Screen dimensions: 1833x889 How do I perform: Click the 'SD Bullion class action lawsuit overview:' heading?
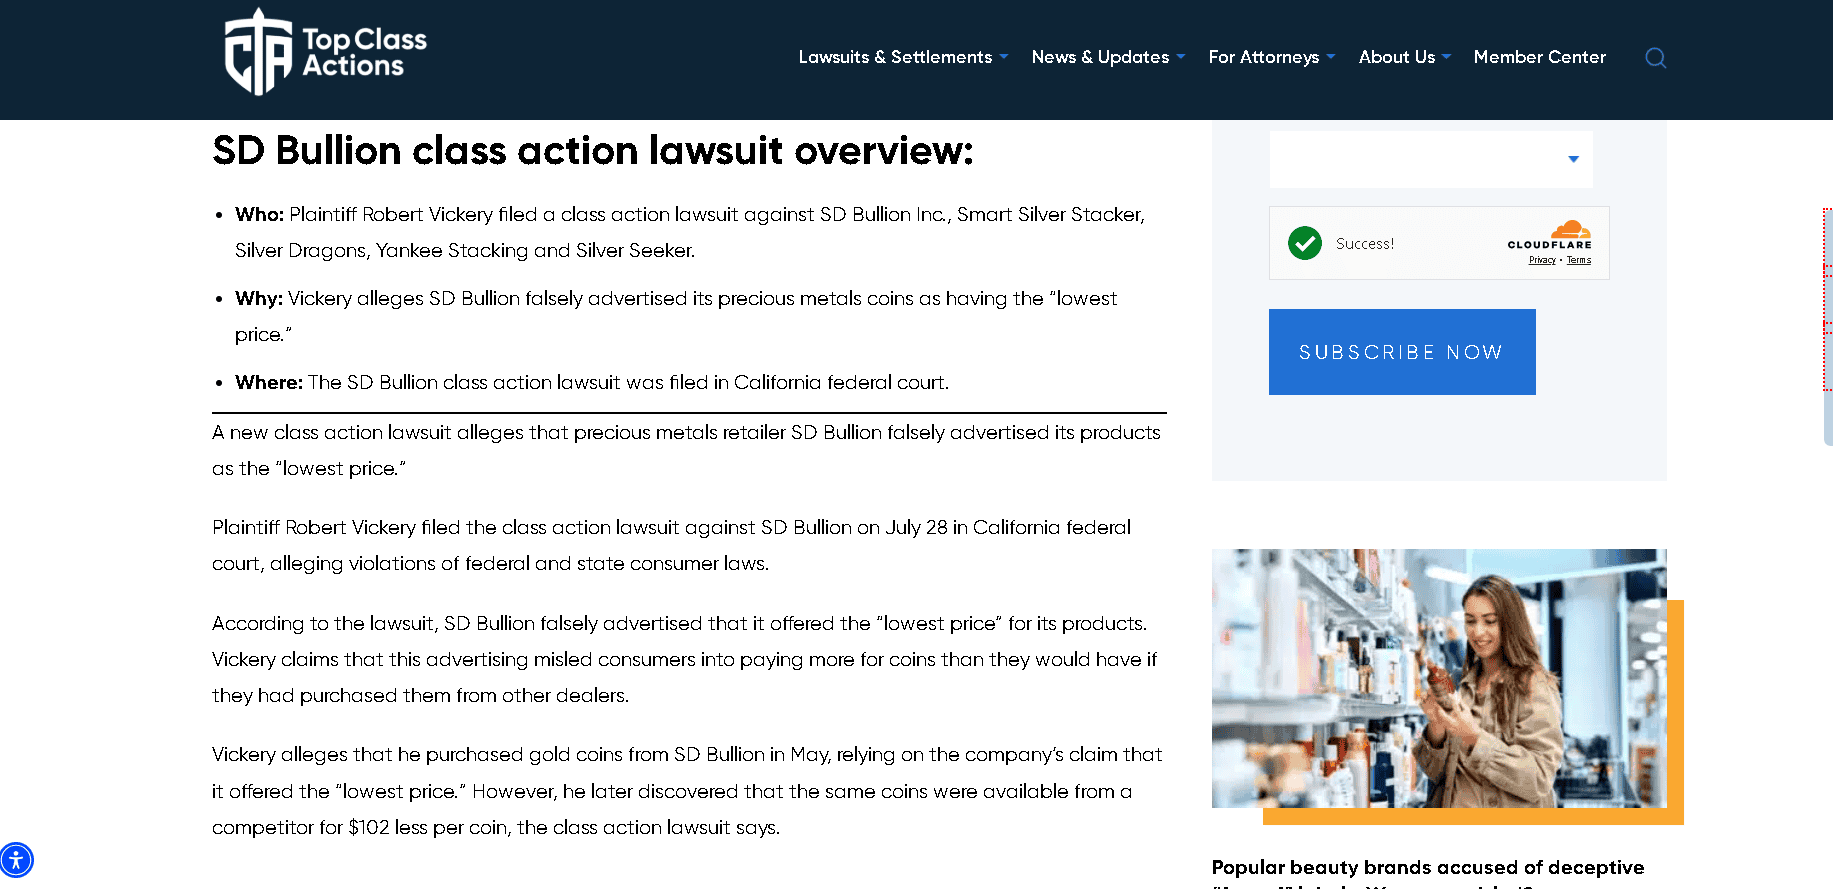(x=593, y=151)
